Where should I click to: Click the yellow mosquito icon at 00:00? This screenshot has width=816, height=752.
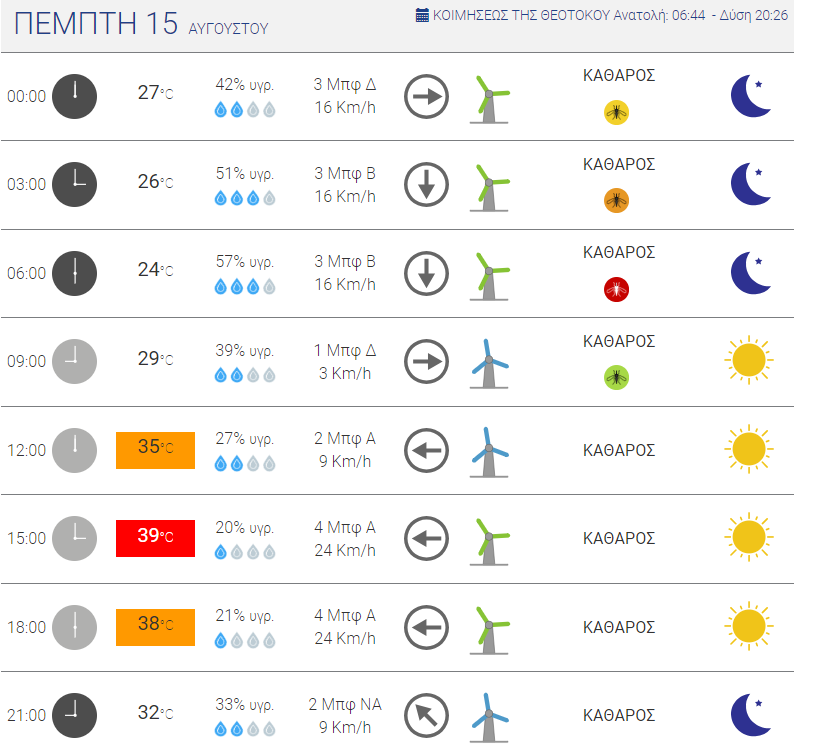[x=616, y=112]
